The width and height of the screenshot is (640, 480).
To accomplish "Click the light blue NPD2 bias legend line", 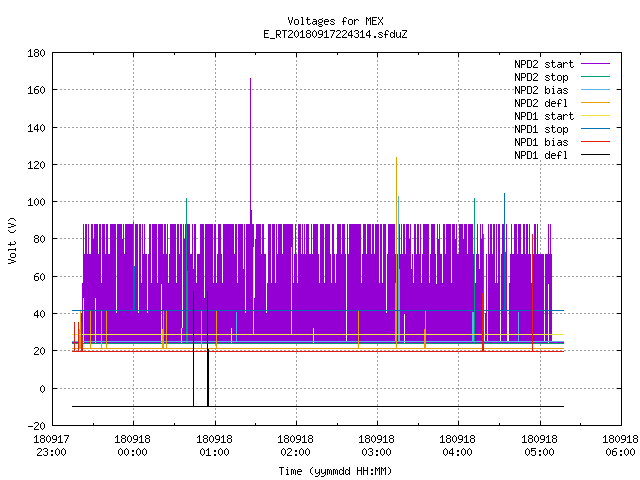I will (595, 90).
